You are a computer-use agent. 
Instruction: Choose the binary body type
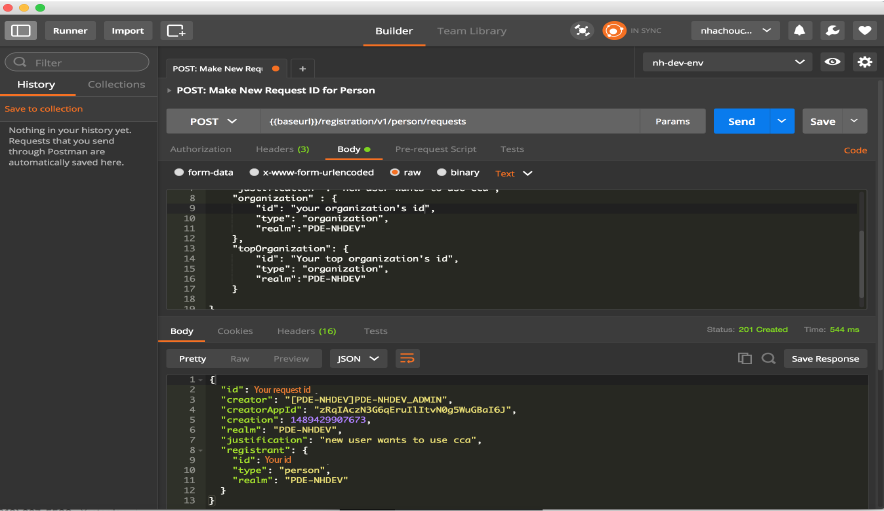click(442, 172)
